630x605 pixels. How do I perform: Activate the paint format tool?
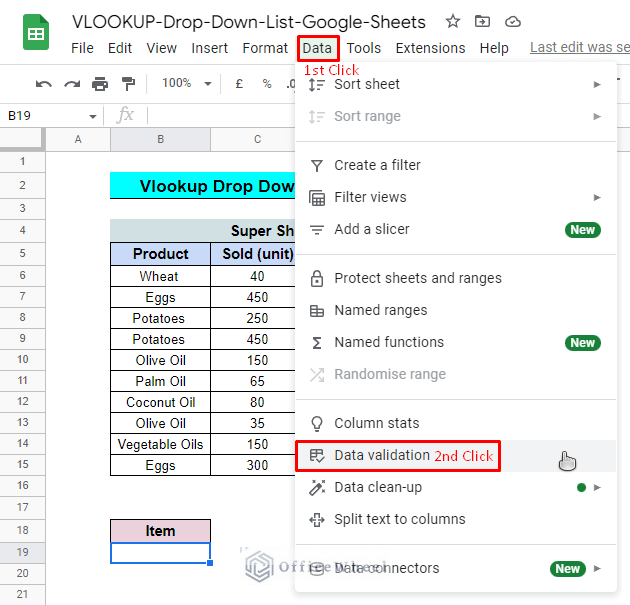128,84
